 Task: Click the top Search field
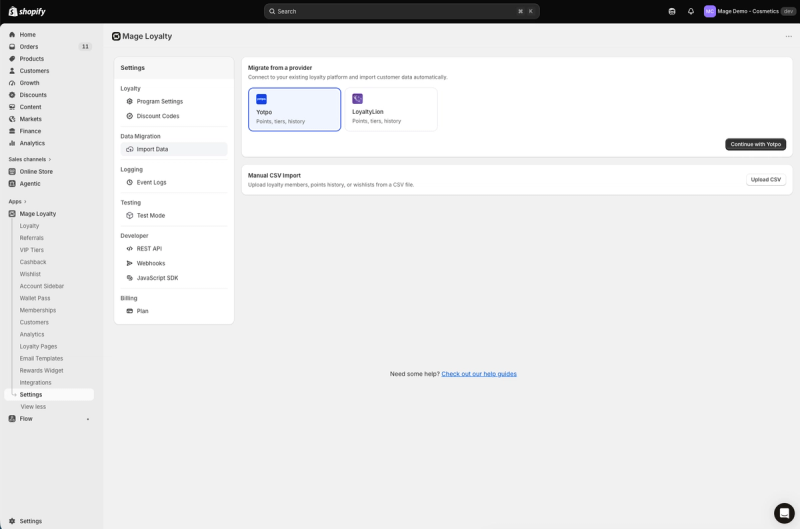402,11
